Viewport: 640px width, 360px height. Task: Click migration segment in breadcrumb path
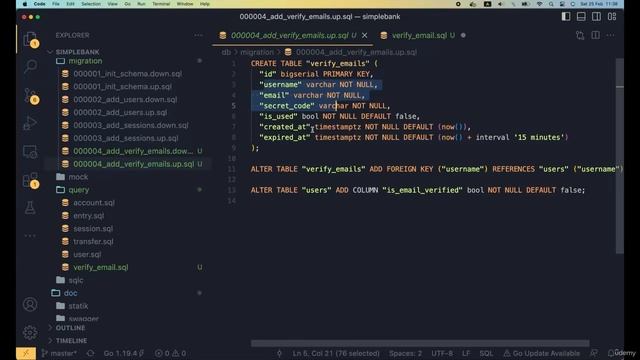(x=257, y=52)
